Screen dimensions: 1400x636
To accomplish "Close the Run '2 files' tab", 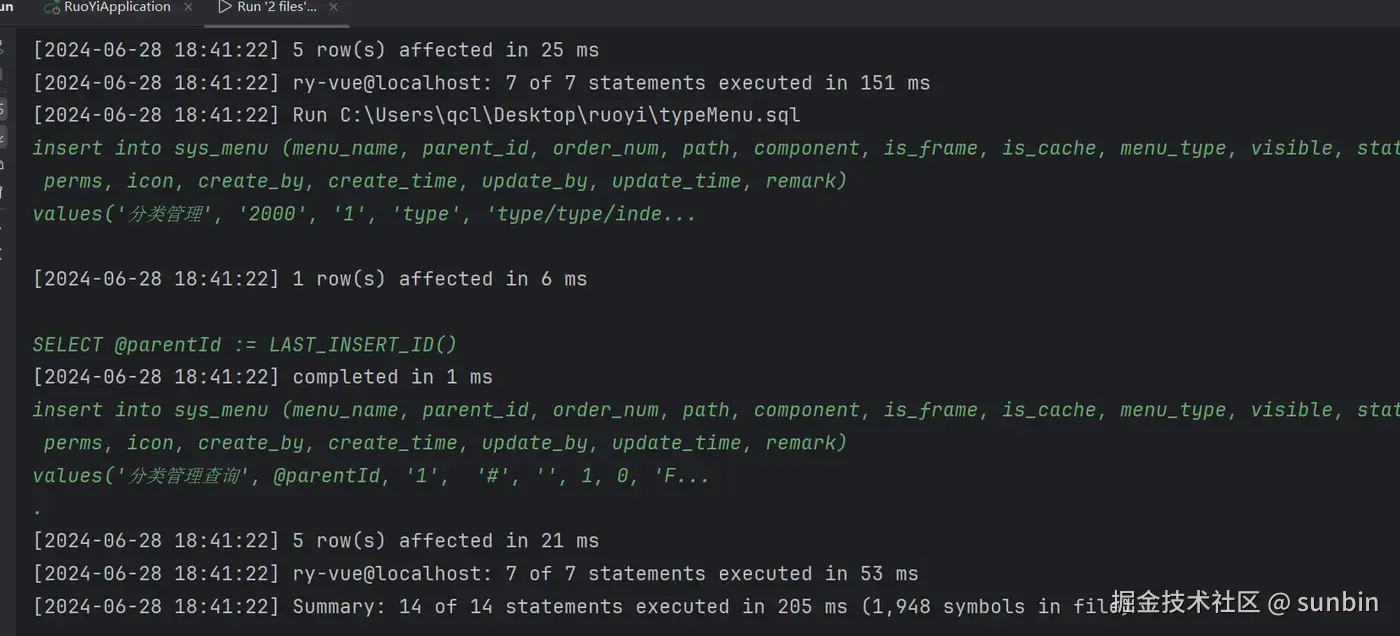I will tap(334, 7).
